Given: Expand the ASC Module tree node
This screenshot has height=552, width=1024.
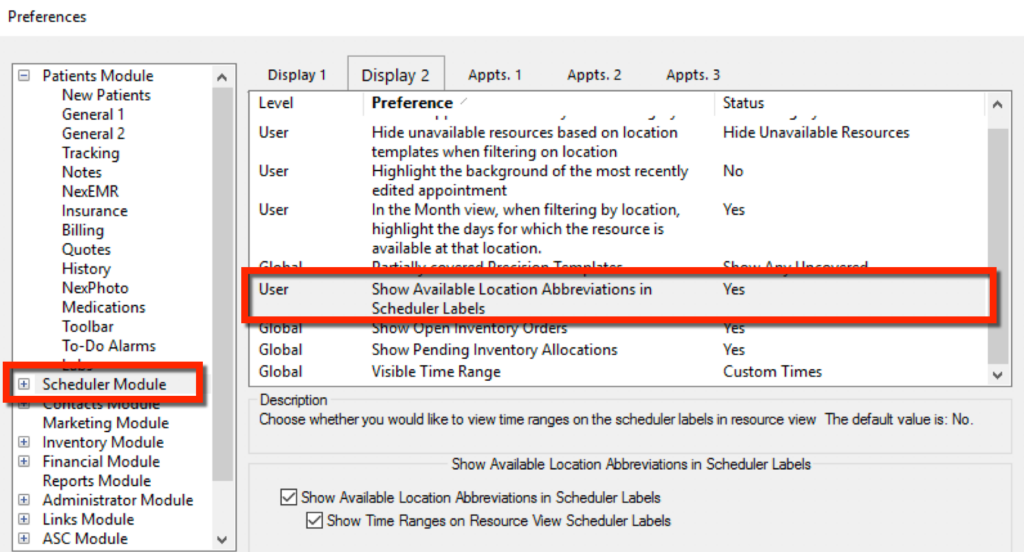Looking at the screenshot, I should point(24,538).
